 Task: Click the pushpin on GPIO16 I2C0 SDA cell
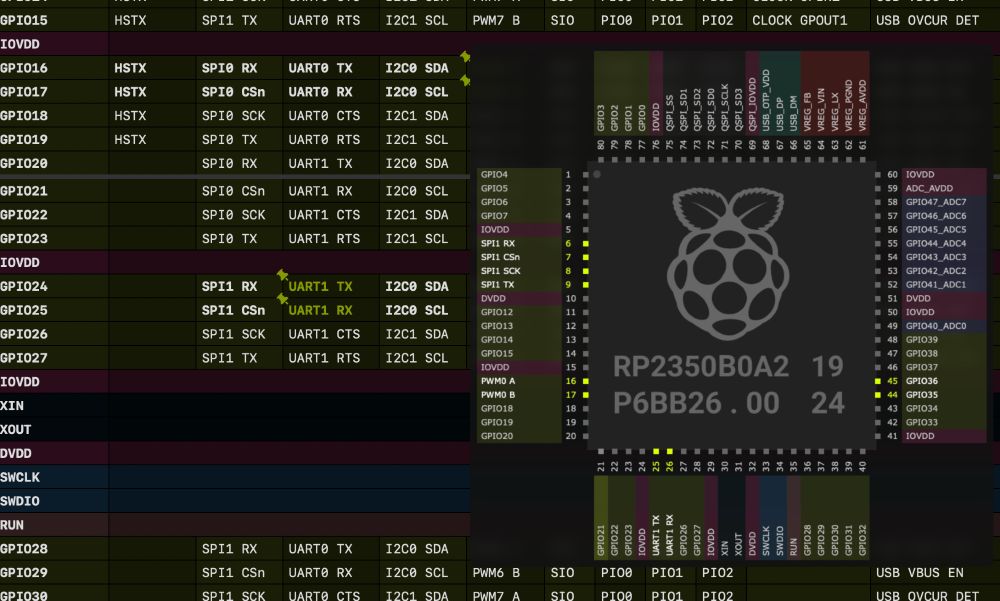pyautogui.click(x=465, y=57)
